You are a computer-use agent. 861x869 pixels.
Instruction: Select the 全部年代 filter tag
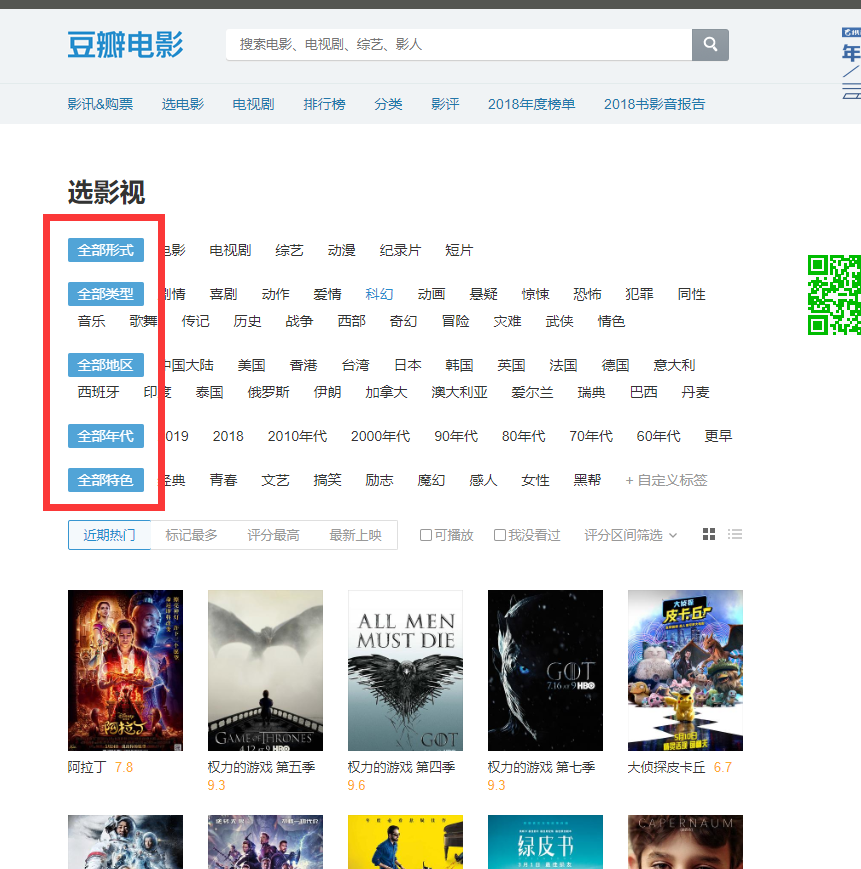click(106, 436)
